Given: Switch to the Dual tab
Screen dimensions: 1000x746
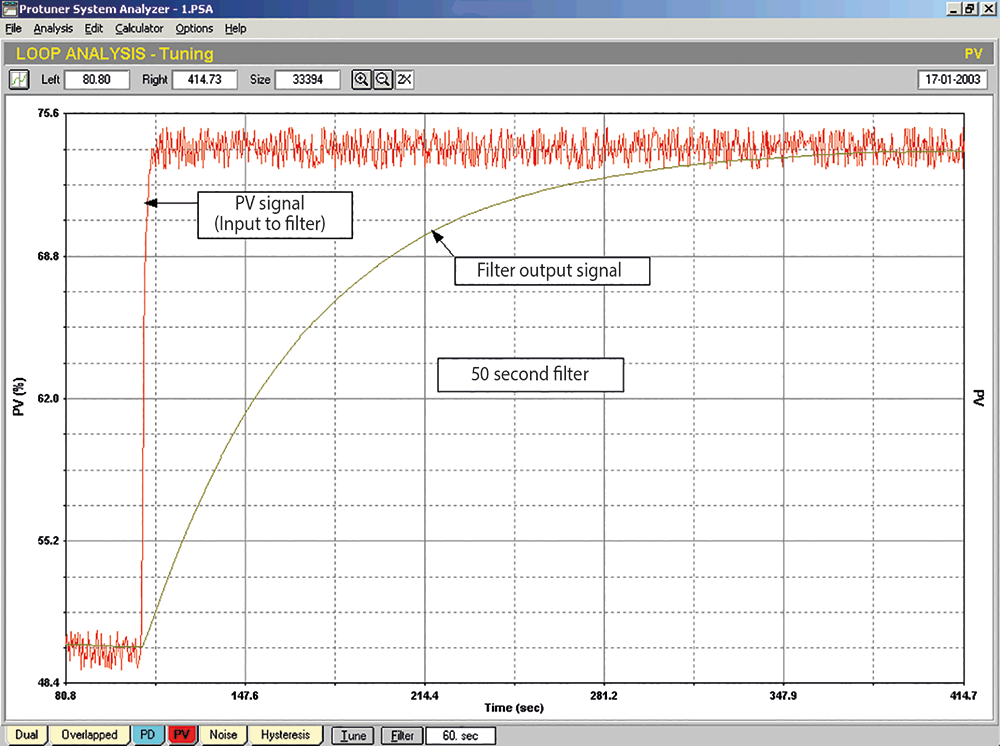Looking at the screenshot, I should click(27, 735).
